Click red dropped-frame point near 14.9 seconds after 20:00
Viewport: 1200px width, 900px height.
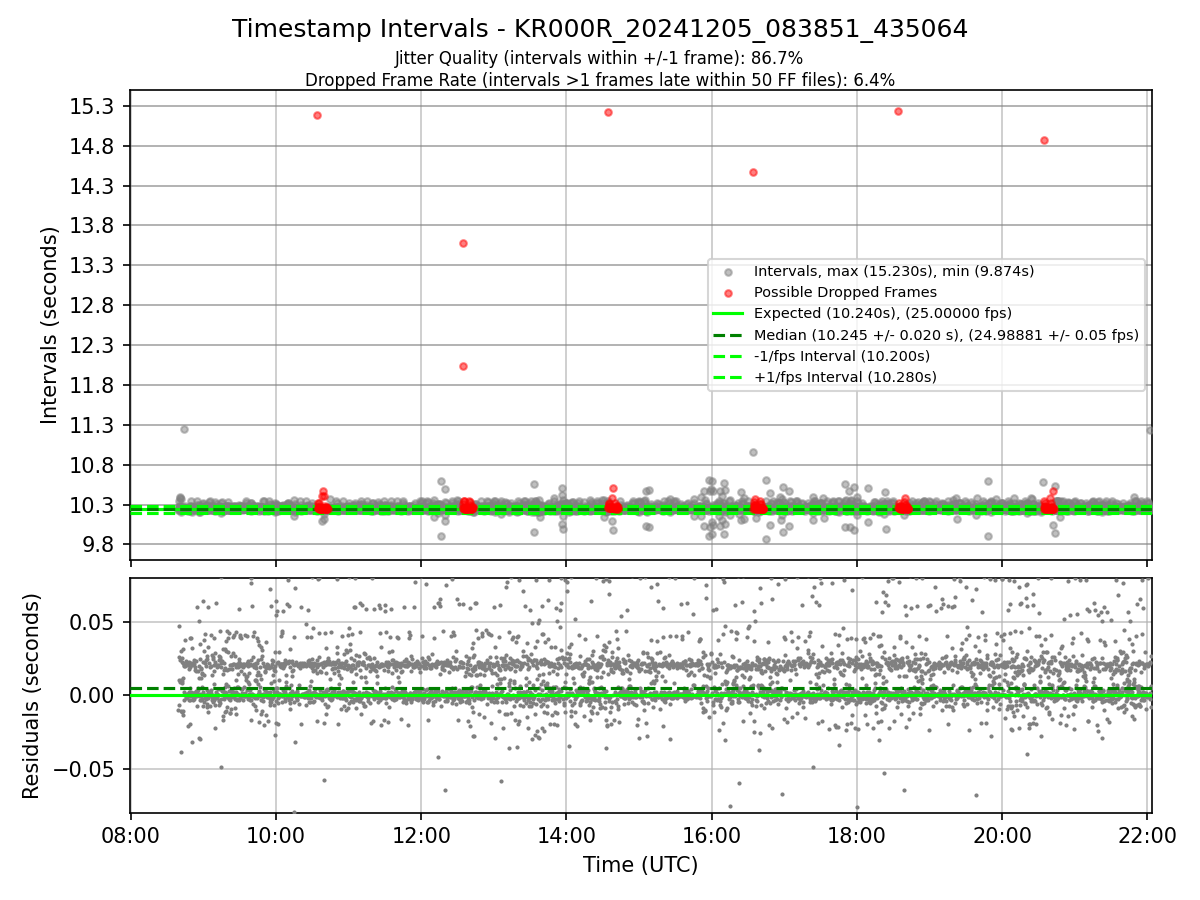click(x=1044, y=140)
